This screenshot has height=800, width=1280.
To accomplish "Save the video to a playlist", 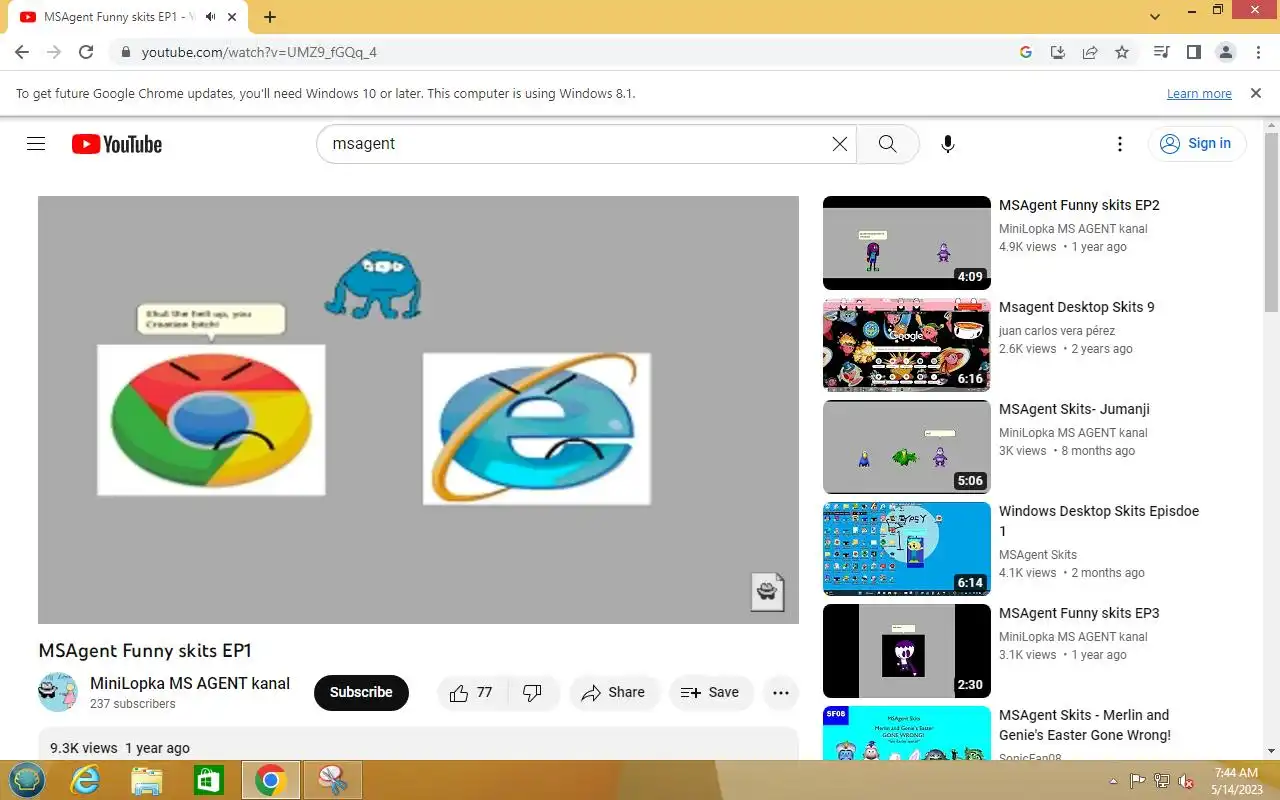I will 710,692.
